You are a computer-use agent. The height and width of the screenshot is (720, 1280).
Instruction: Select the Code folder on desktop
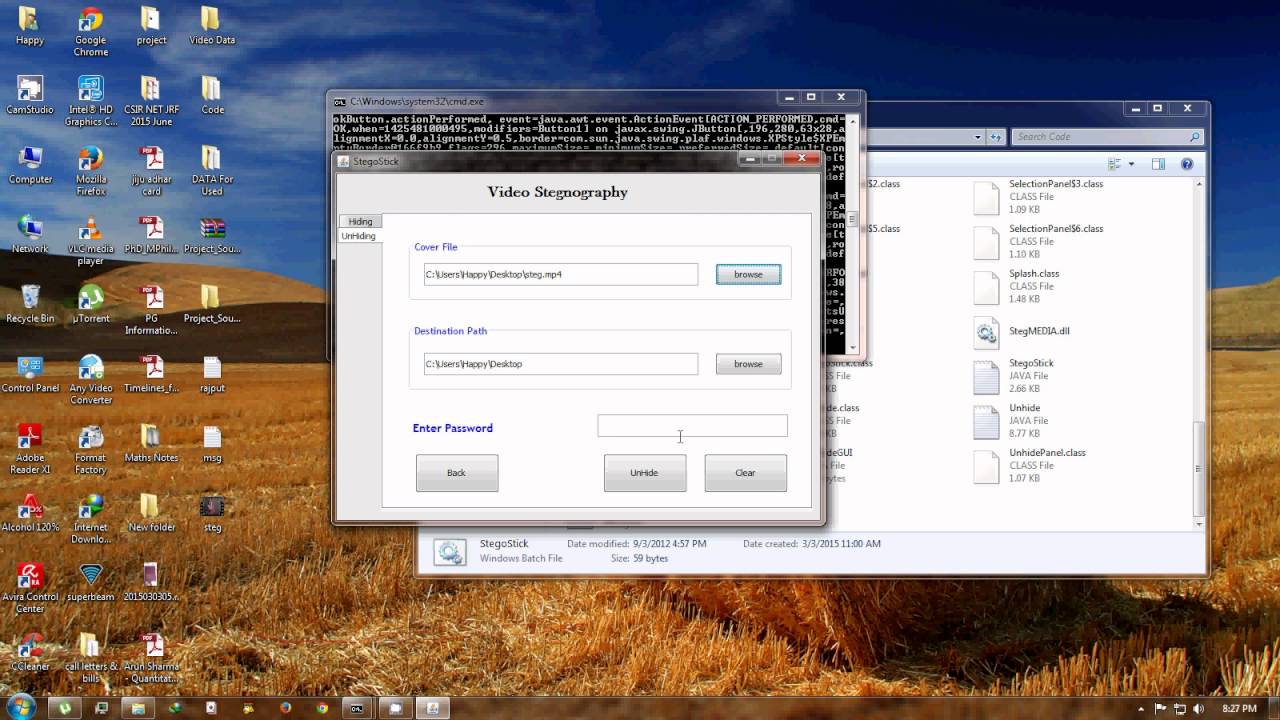pos(212,95)
